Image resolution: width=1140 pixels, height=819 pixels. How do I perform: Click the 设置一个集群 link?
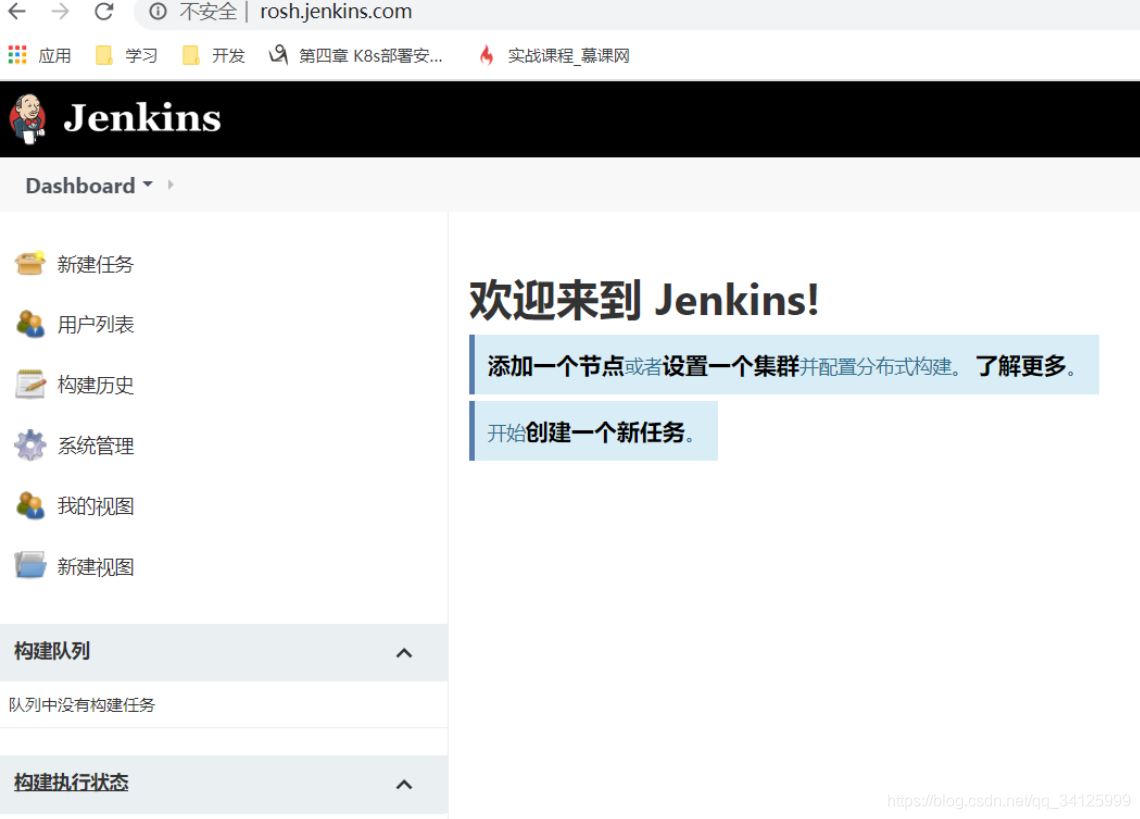(x=731, y=366)
